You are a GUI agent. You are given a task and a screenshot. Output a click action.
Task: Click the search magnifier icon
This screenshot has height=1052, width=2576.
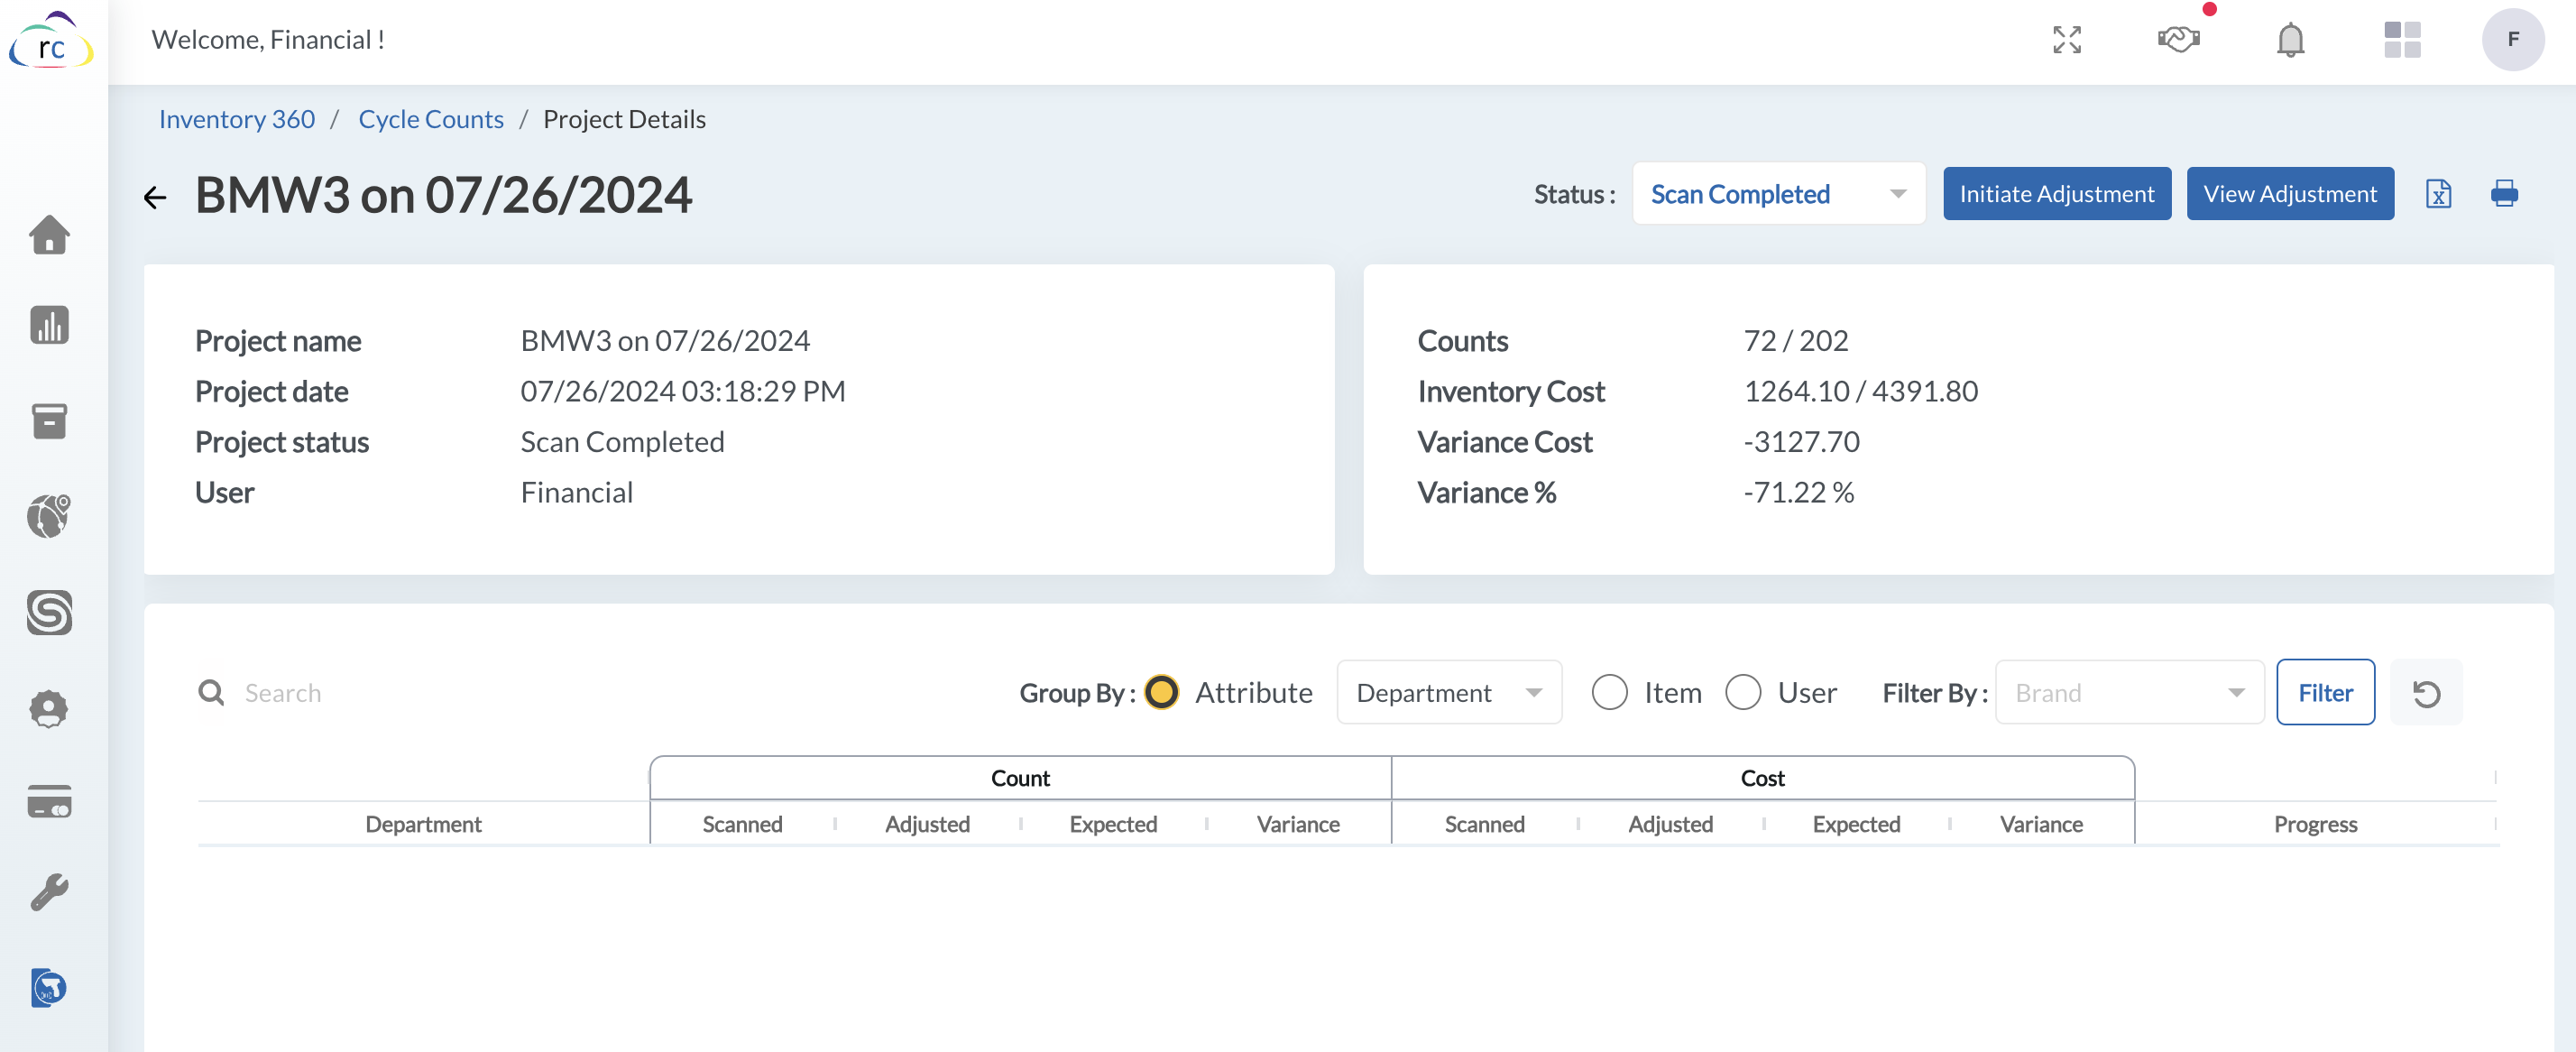211,693
